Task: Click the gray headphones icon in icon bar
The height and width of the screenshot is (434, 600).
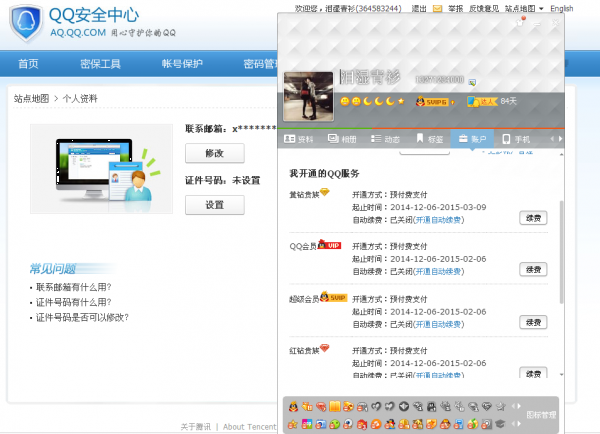Action: pos(362,406)
